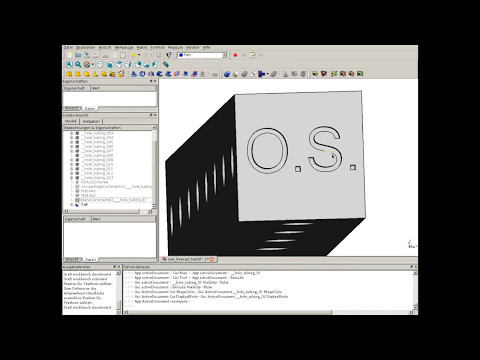
Task: Click the letter O on the cube
Action: coord(267,151)
